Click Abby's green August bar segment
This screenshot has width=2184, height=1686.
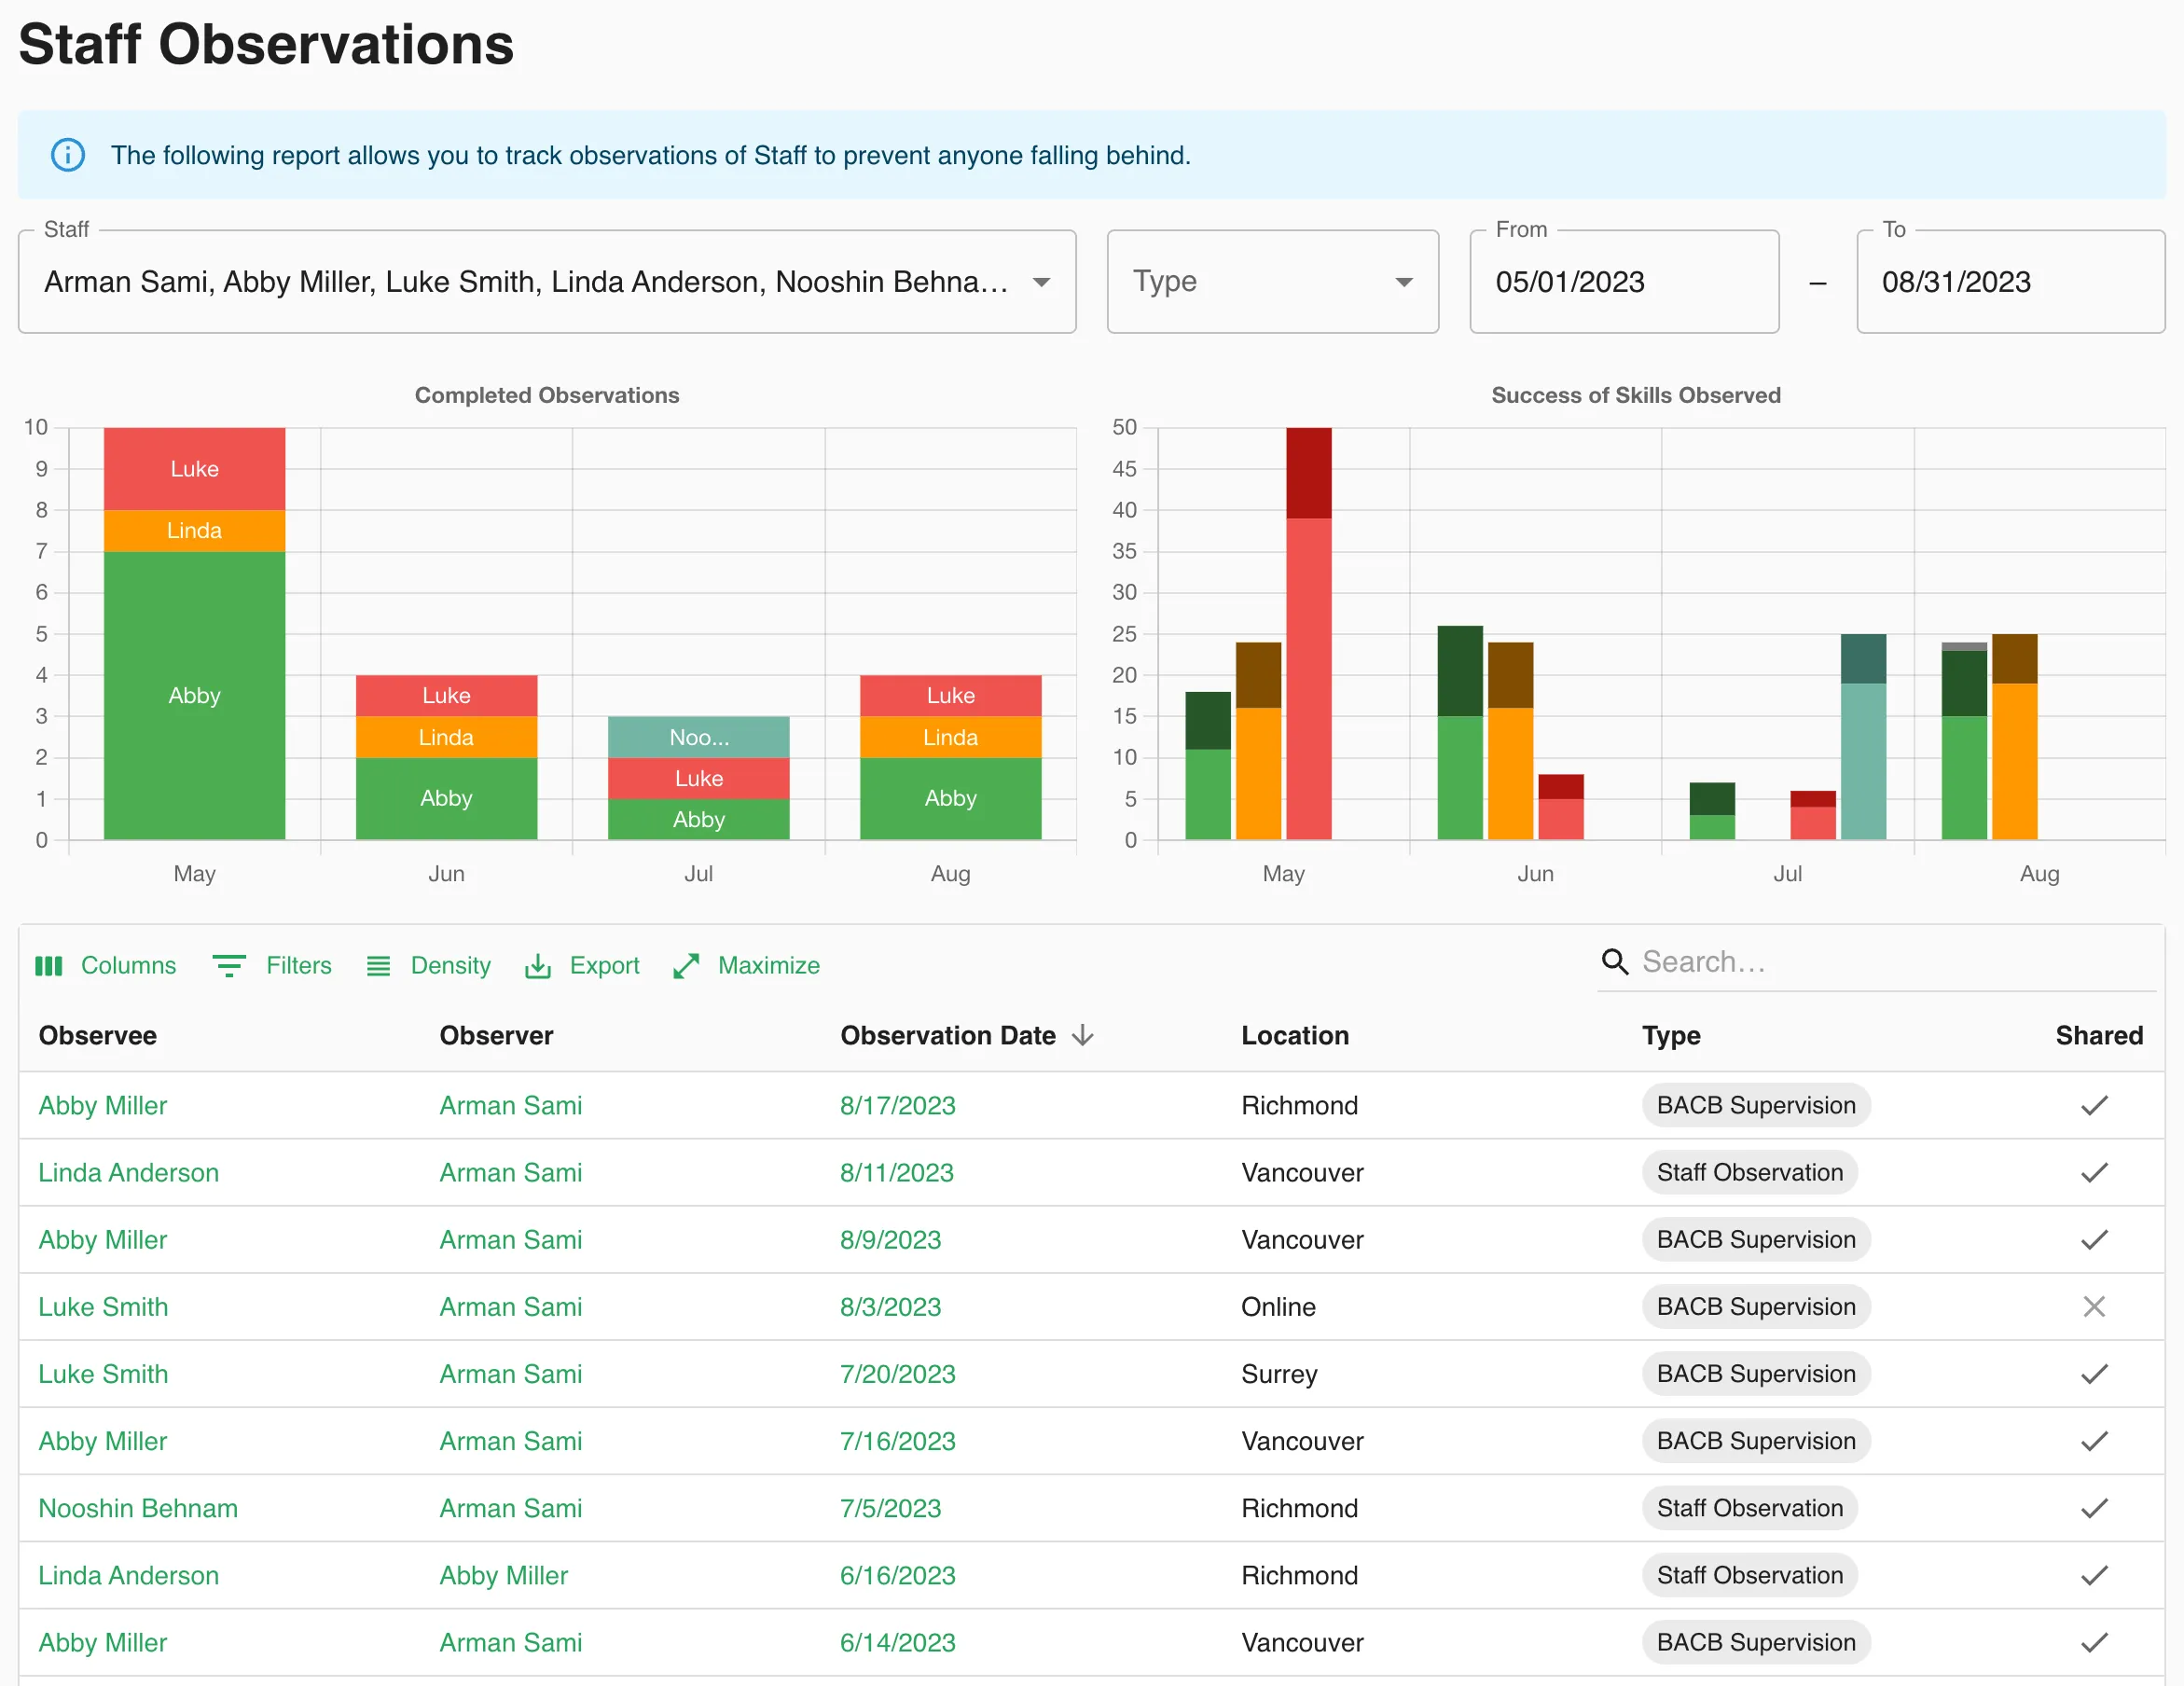click(x=950, y=798)
